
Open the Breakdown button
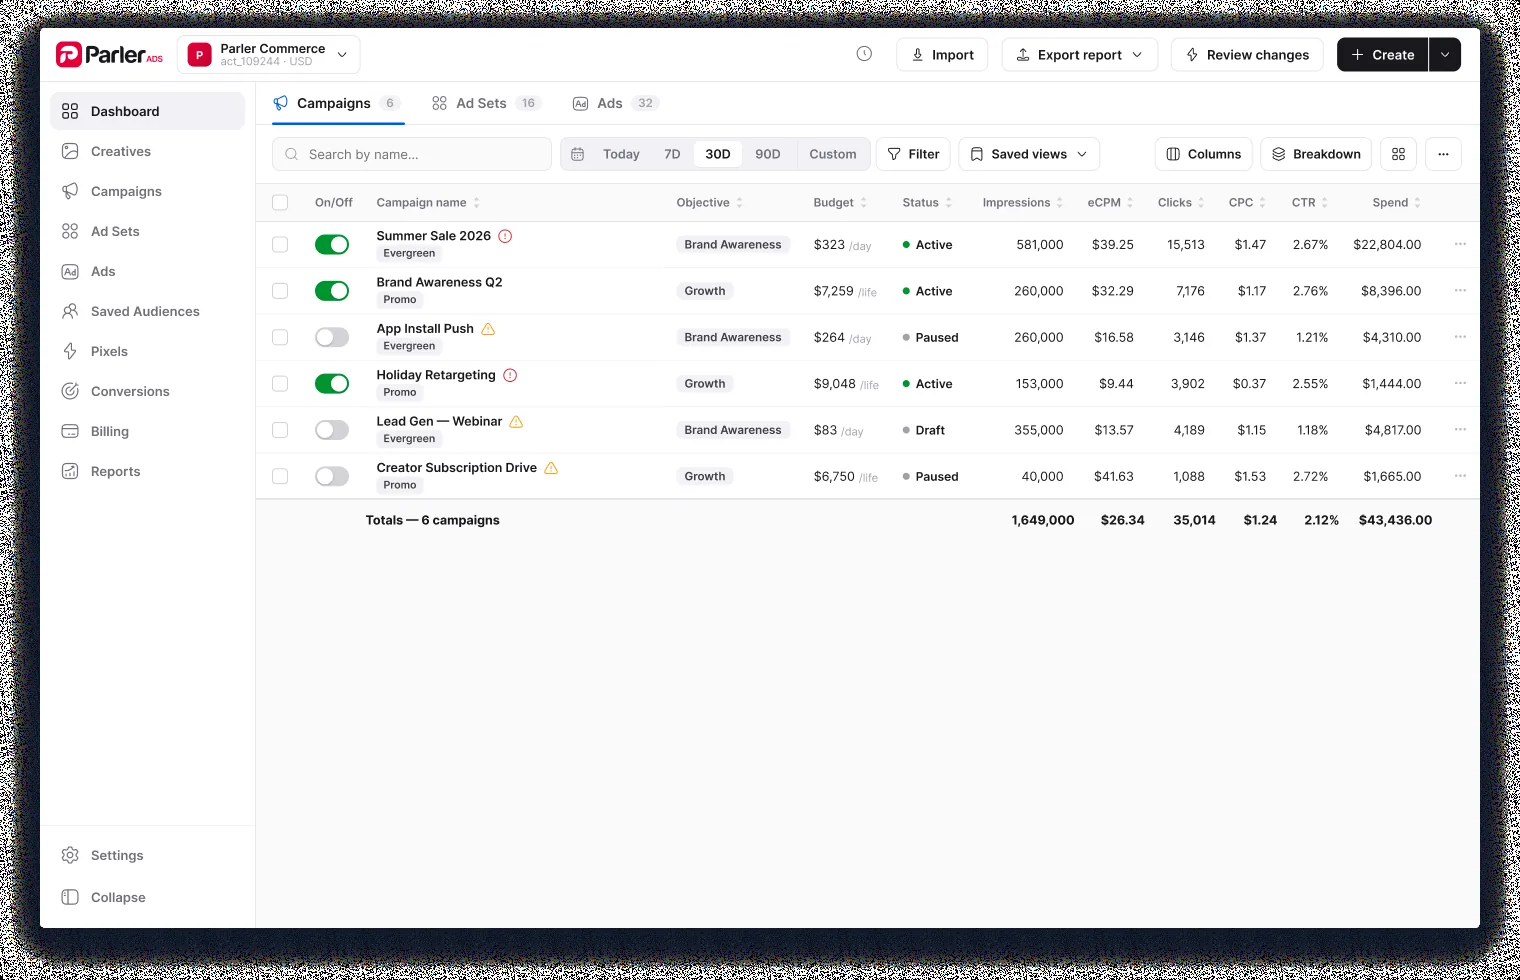coord(1316,154)
